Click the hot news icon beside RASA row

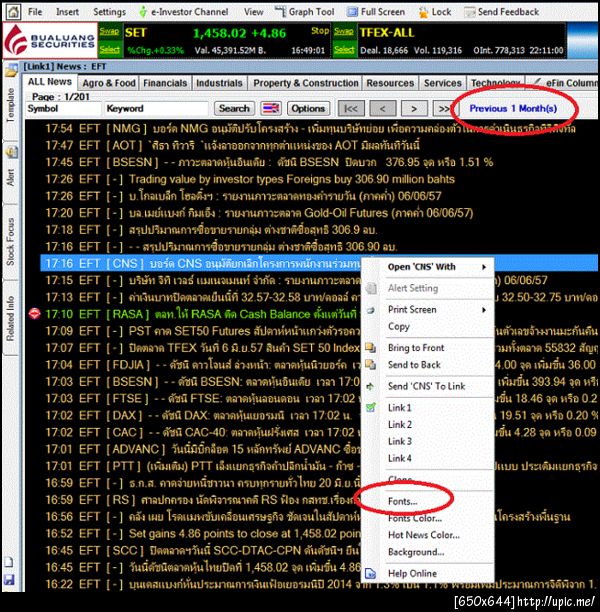coord(34,314)
